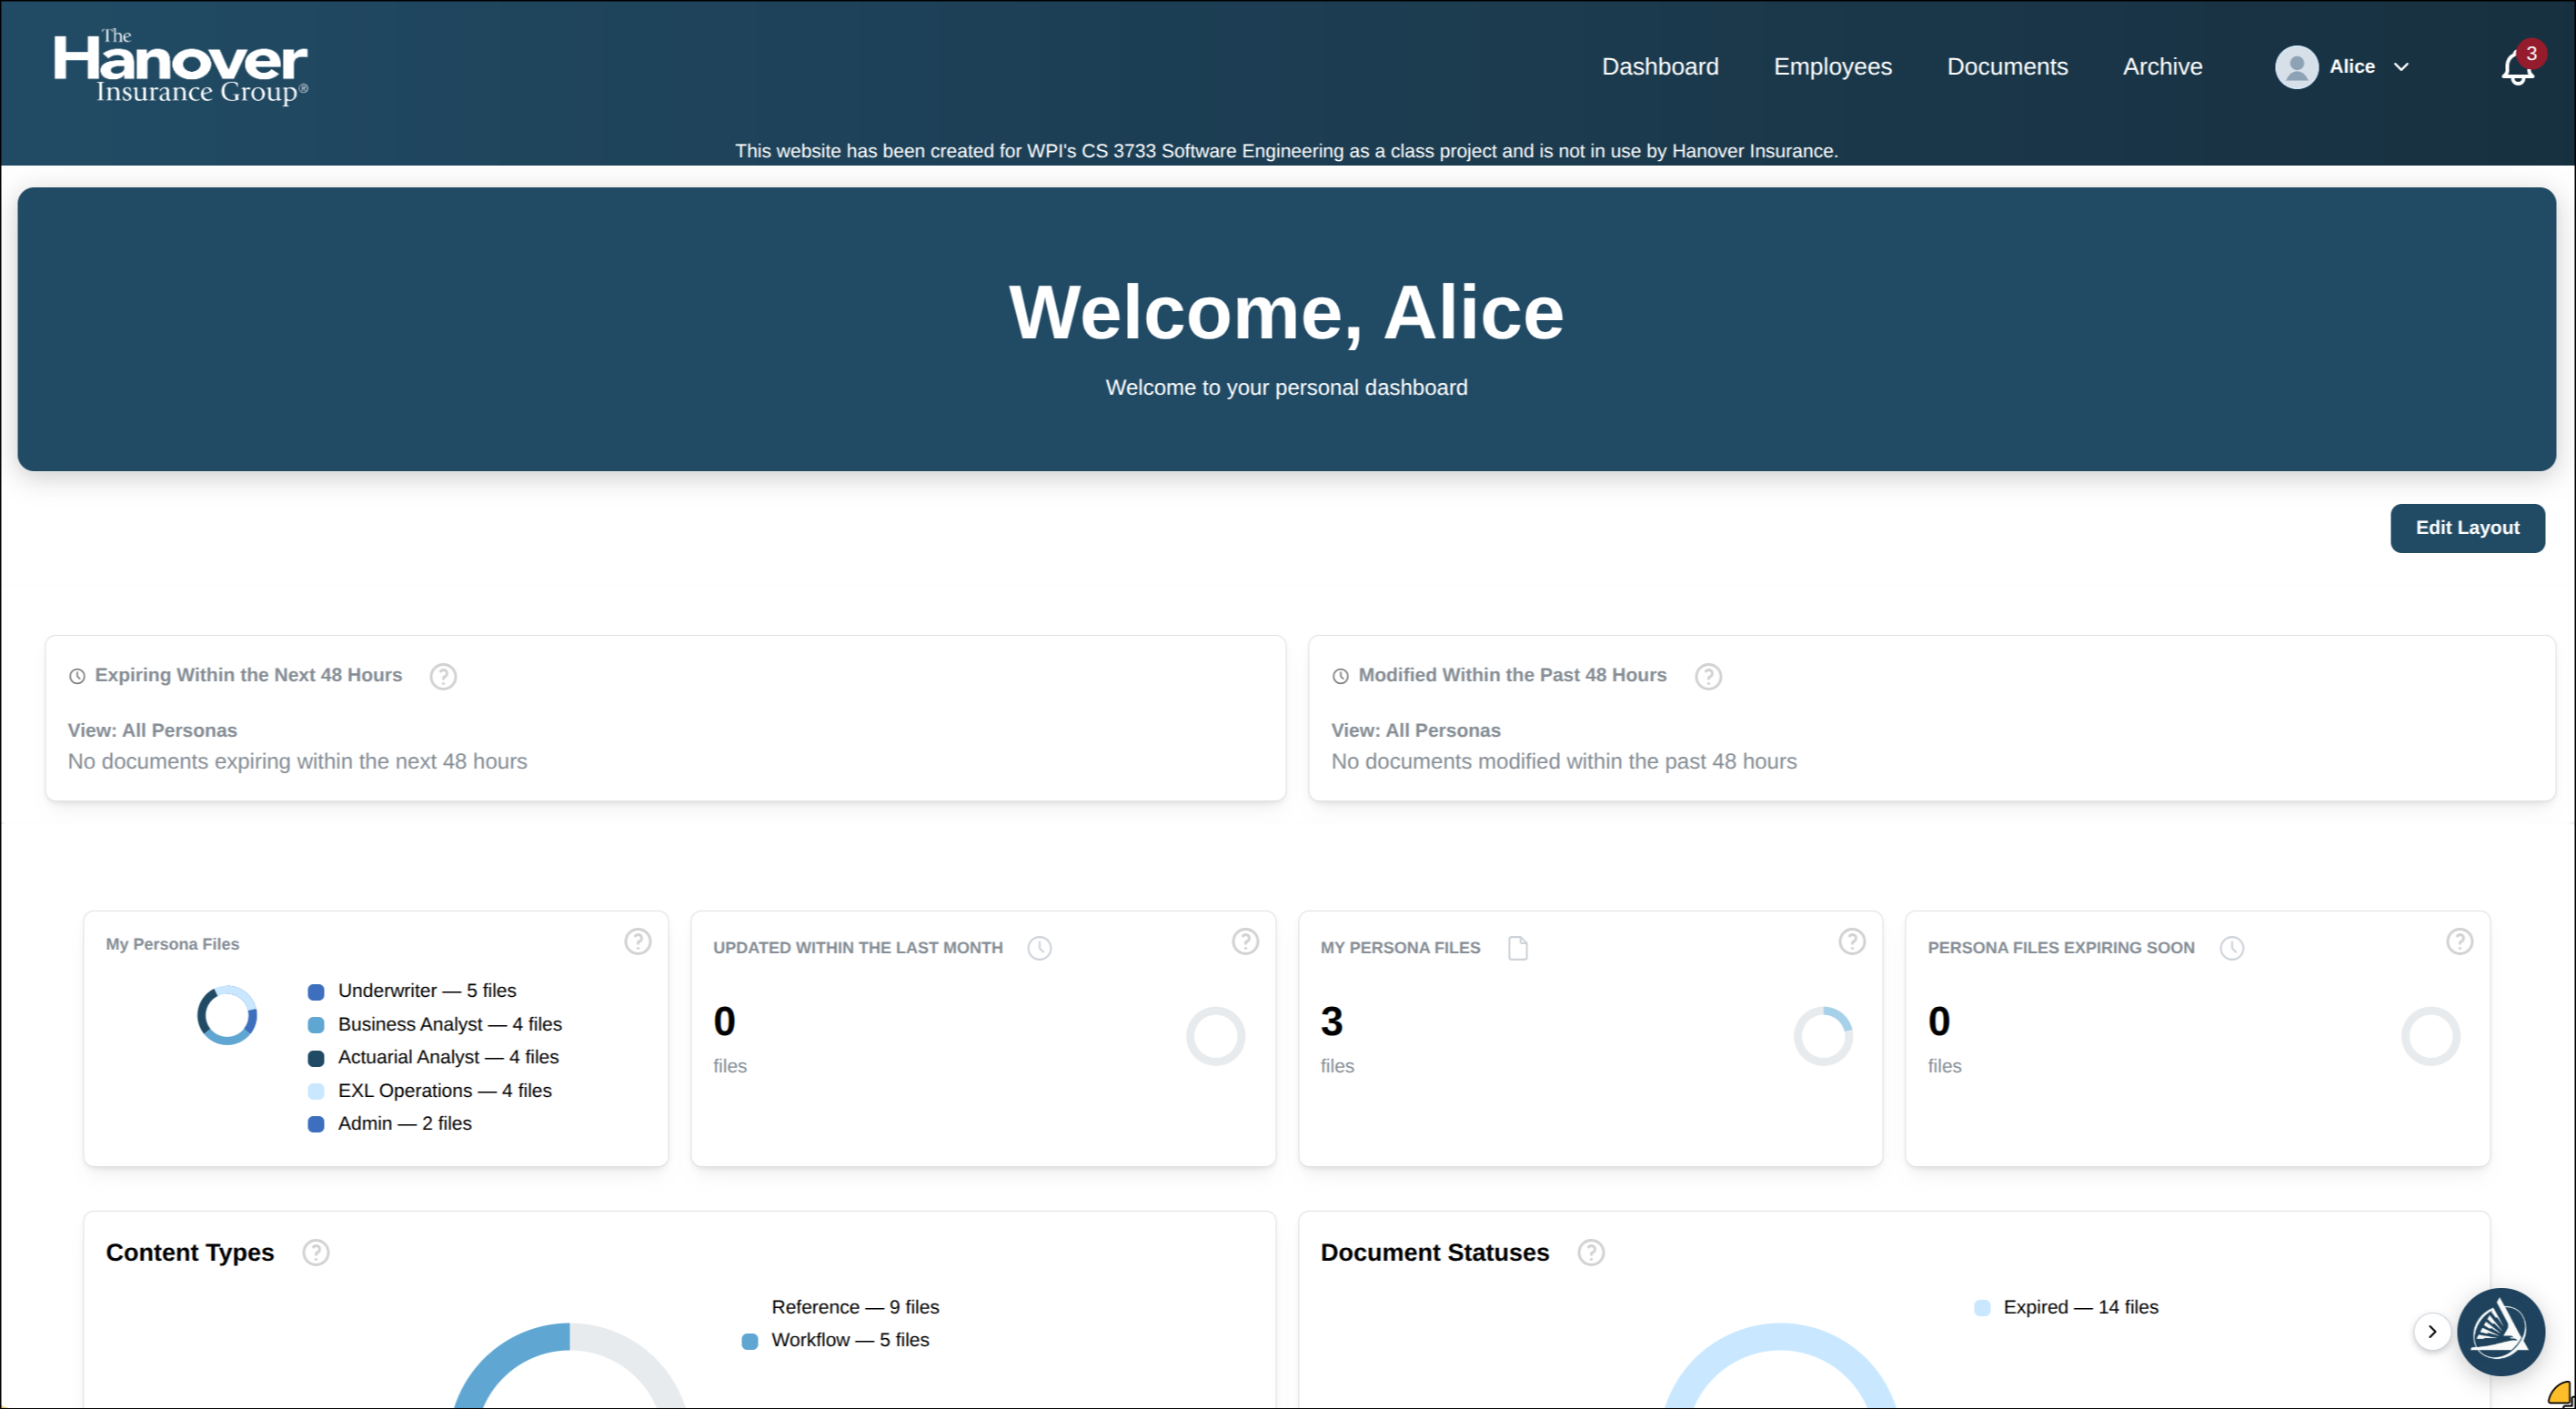The width and height of the screenshot is (2576, 1409).
Task: Click 'View: All Personas' in Modified card
Action: click(1415, 730)
